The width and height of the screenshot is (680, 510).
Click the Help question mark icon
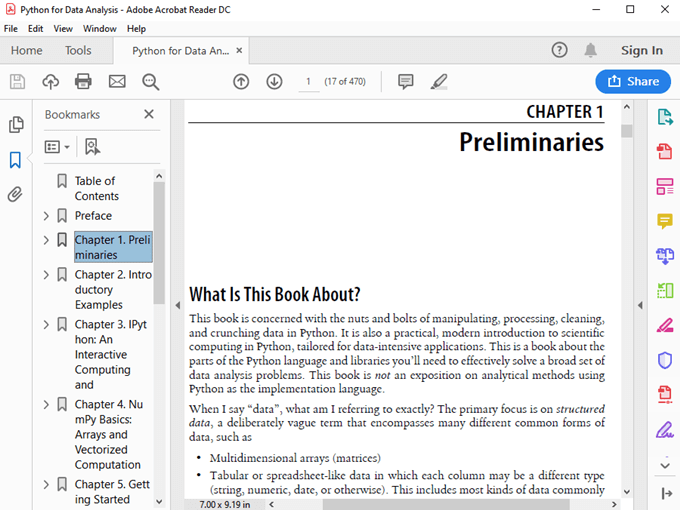(559, 50)
